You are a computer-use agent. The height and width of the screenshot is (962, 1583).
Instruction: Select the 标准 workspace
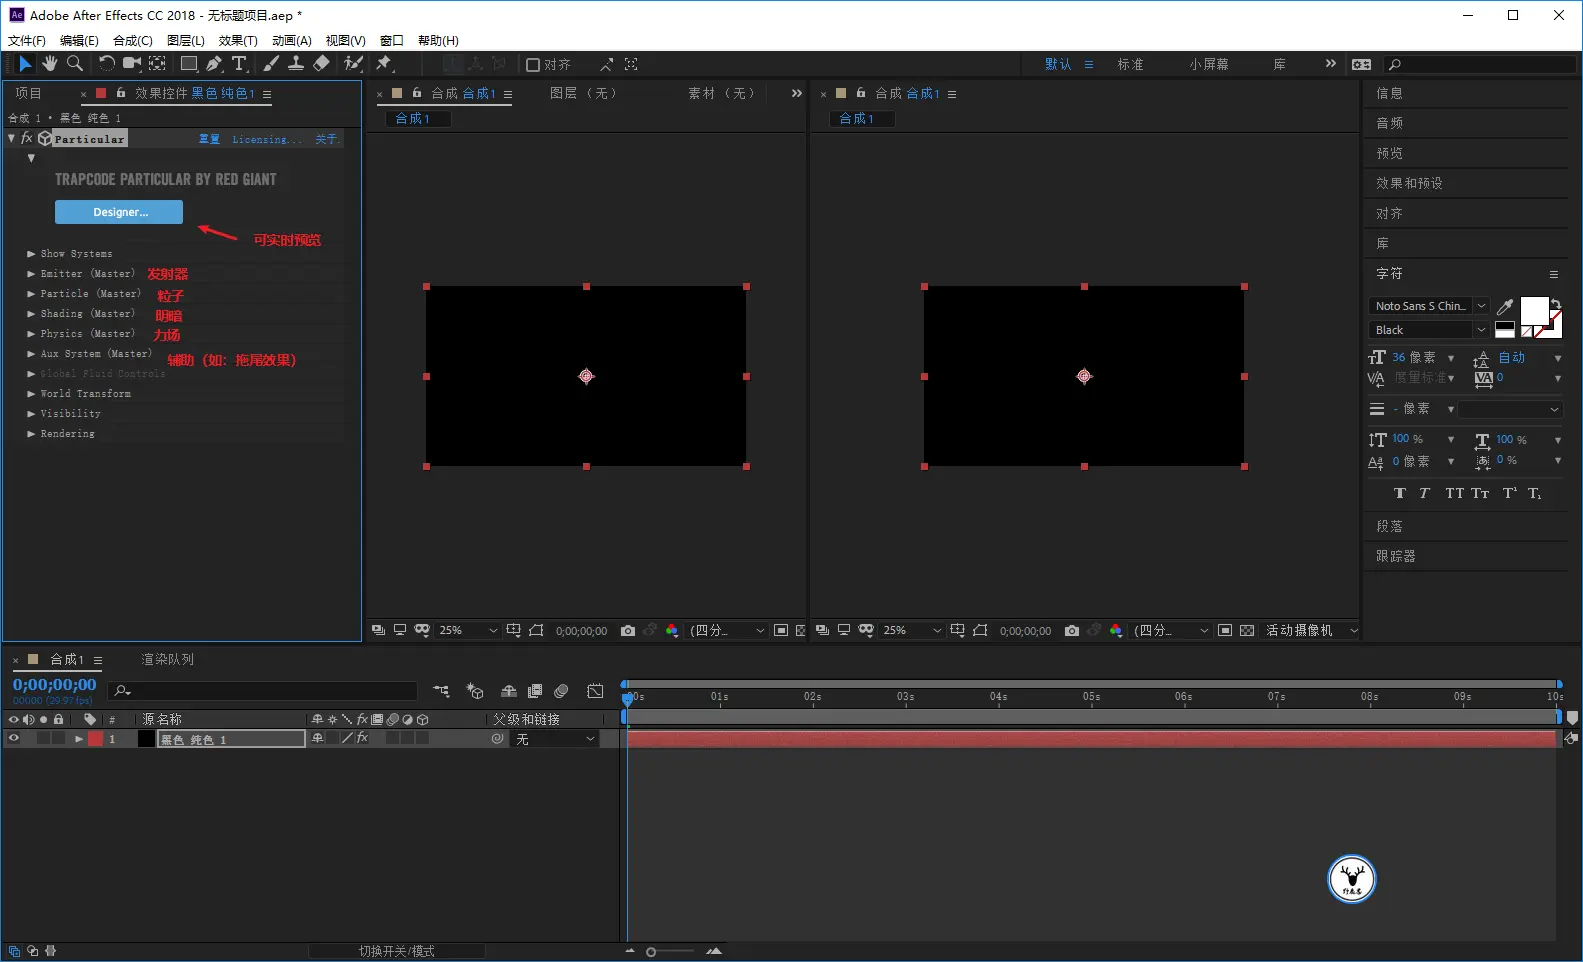pyautogui.click(x=1130, y=65)
